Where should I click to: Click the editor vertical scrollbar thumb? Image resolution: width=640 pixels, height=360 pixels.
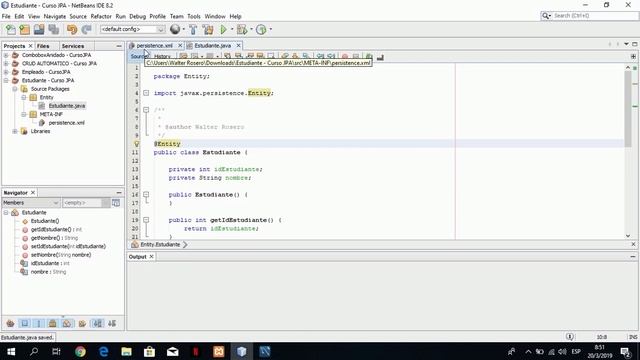click(629, 109)
